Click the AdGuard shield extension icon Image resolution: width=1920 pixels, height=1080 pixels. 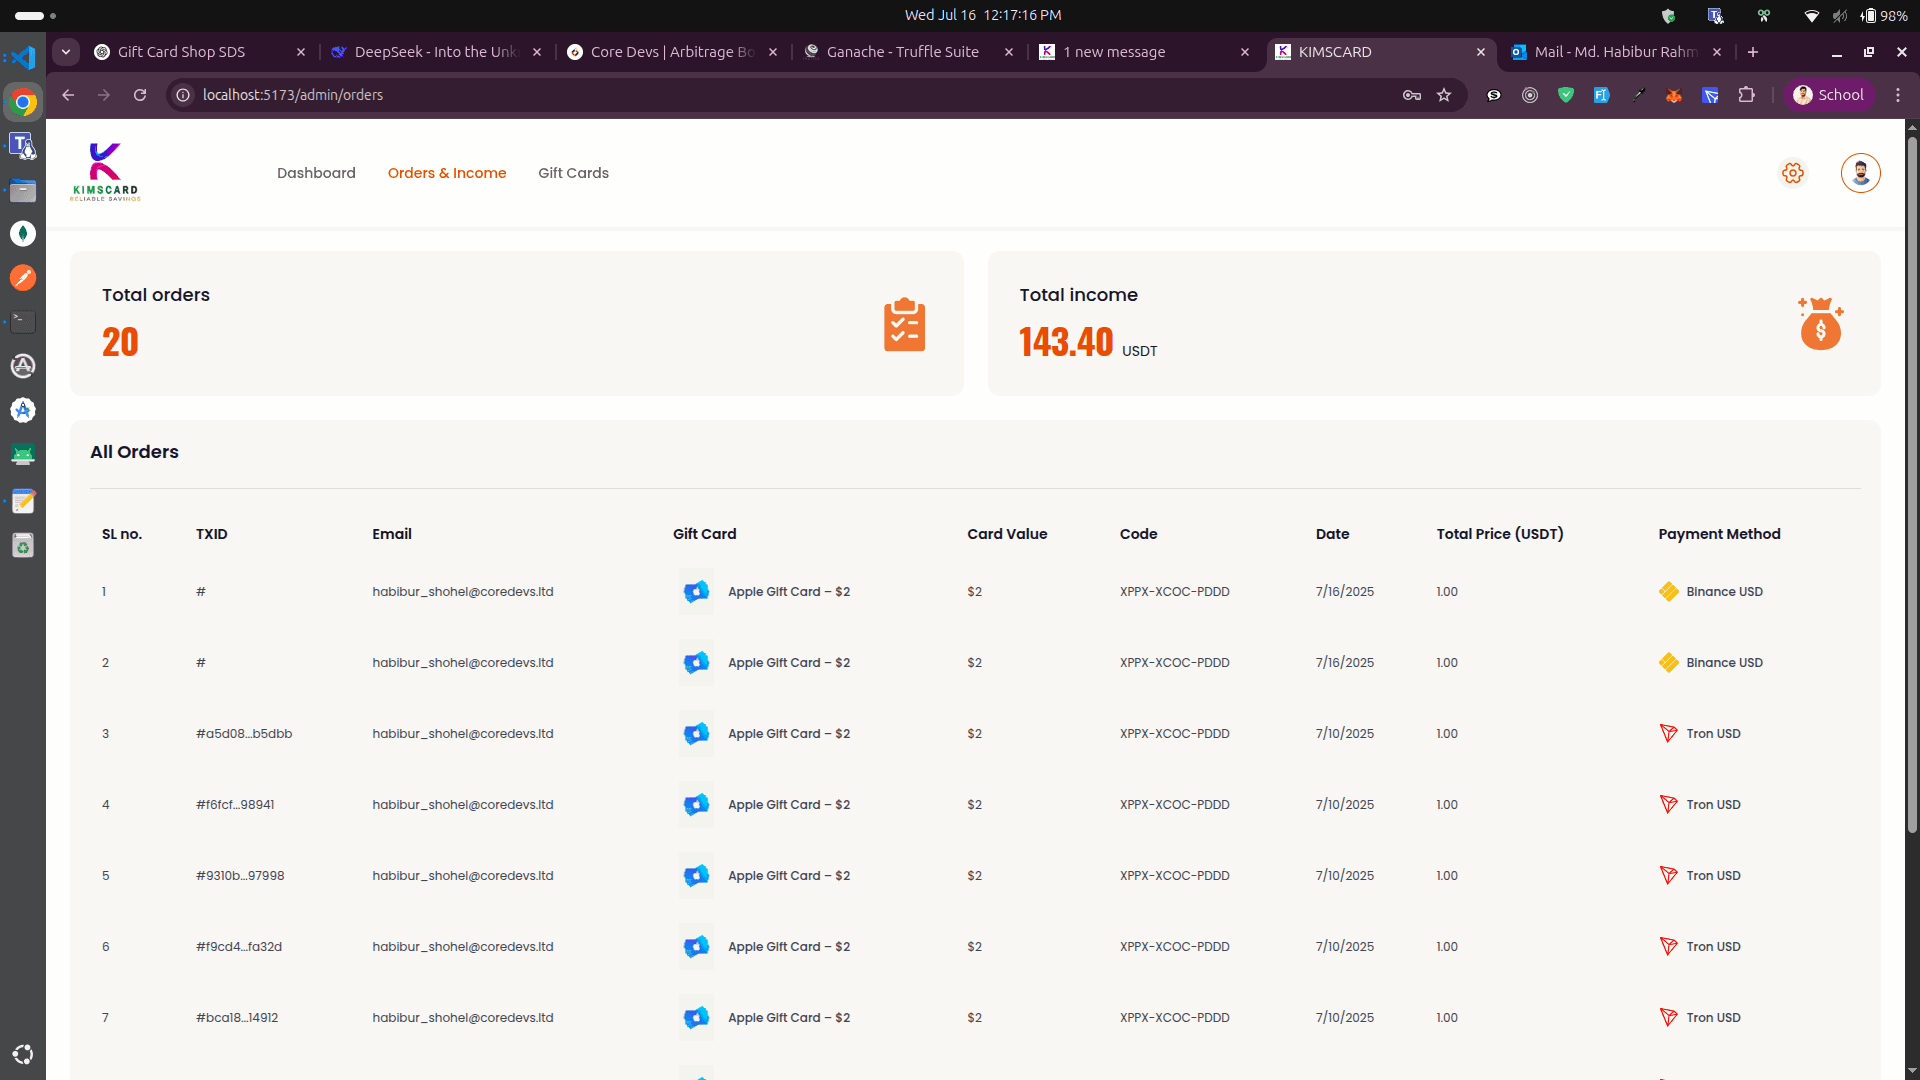pyautogui.click(x=1566, y=95)
